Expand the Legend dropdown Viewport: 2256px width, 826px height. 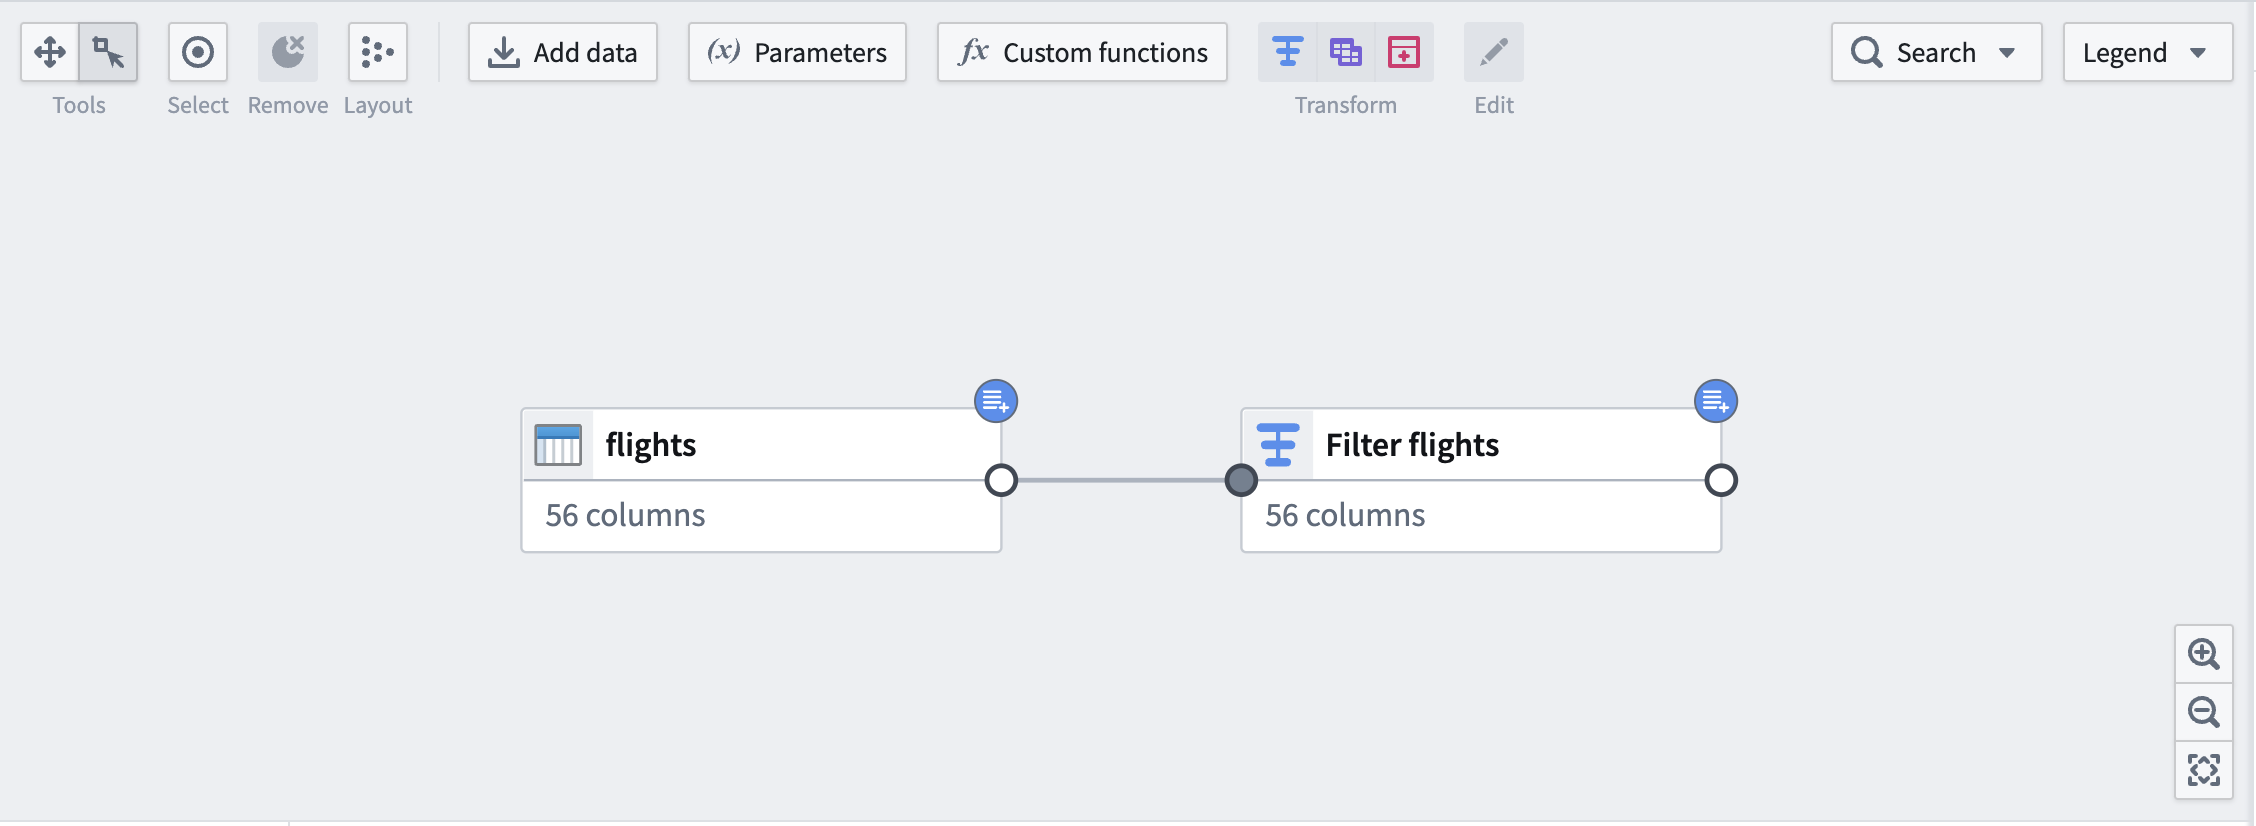(2147, 52)
